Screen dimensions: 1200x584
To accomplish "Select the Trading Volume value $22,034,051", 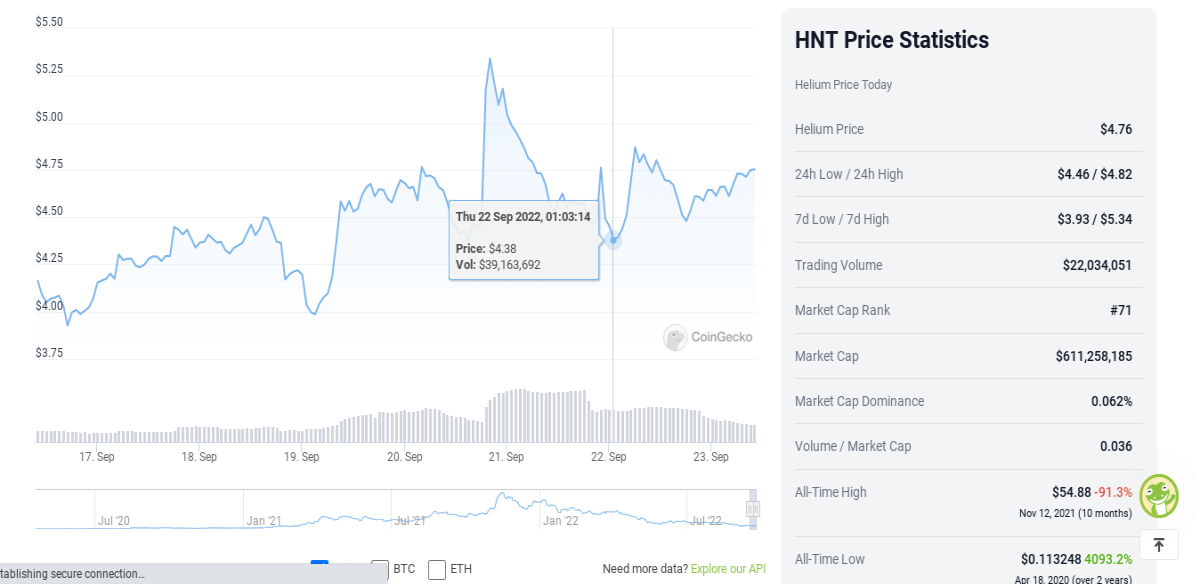I will click(1098, 265).
